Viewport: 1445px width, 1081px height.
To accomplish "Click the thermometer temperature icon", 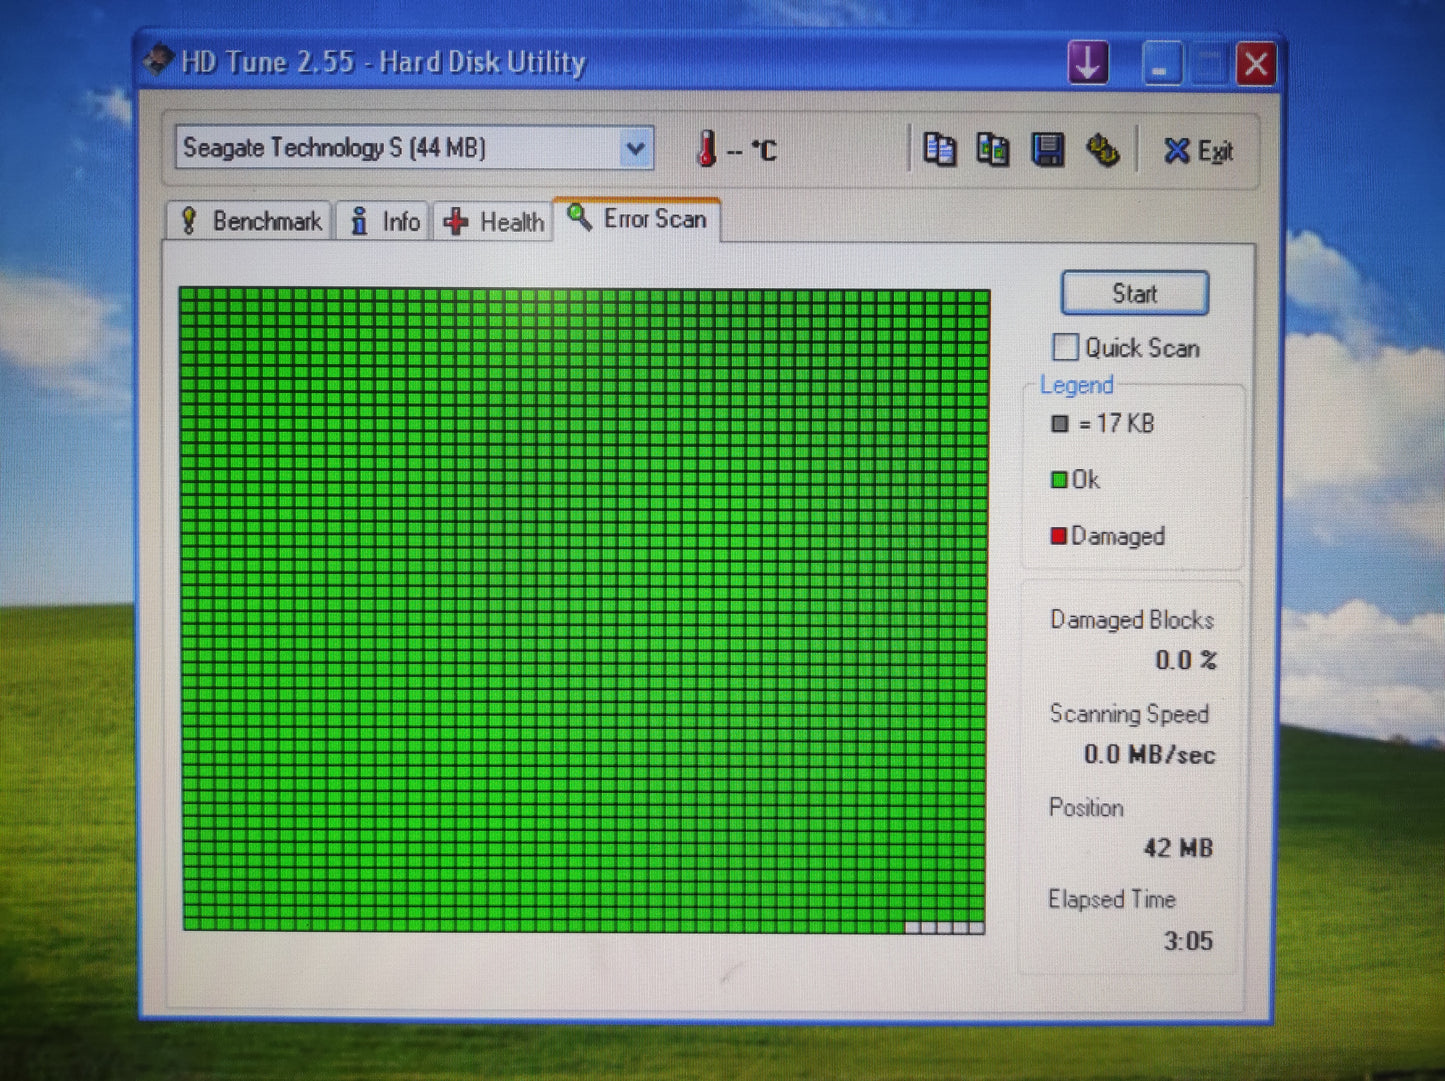I will point(706,149).
